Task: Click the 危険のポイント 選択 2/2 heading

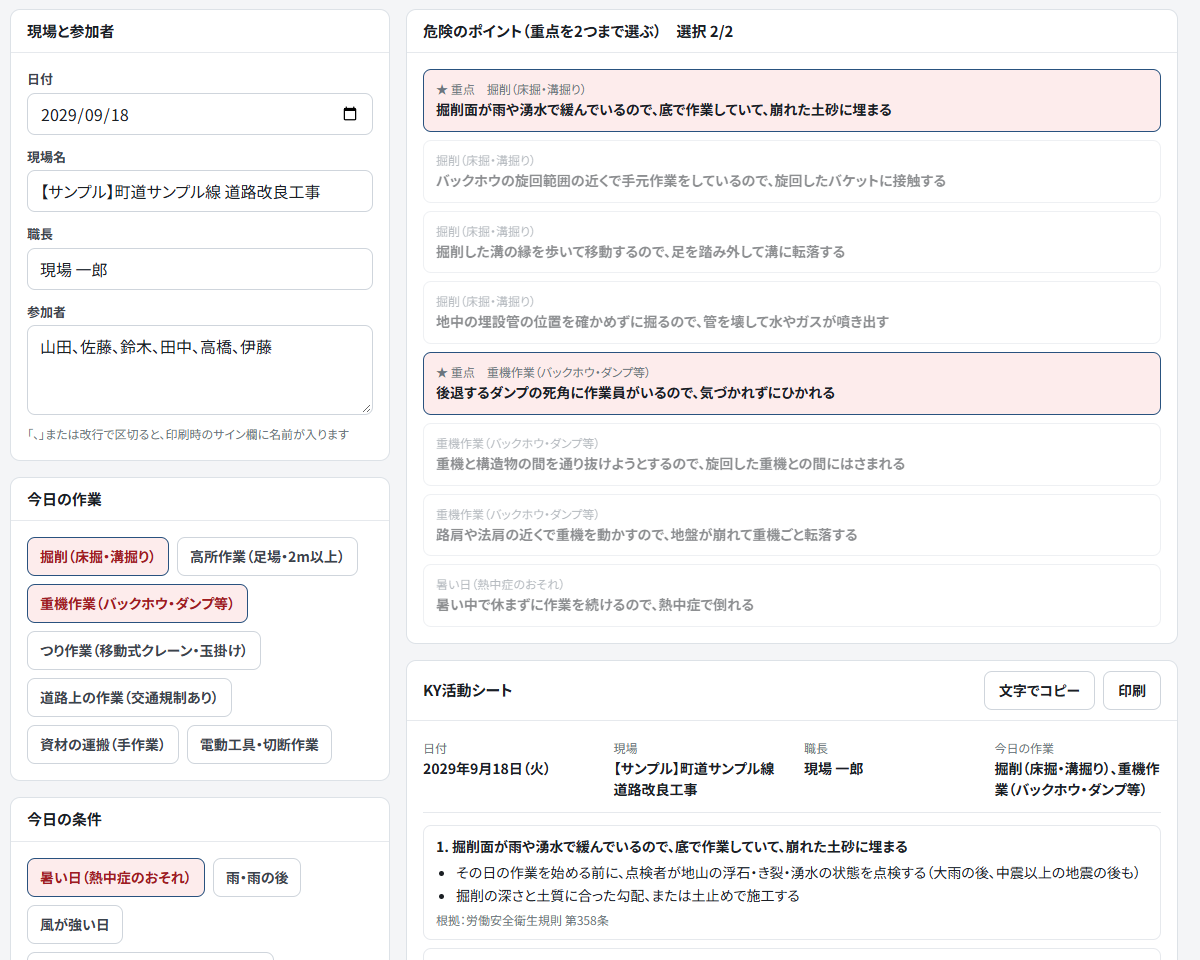Action: [x=578, y=31]
